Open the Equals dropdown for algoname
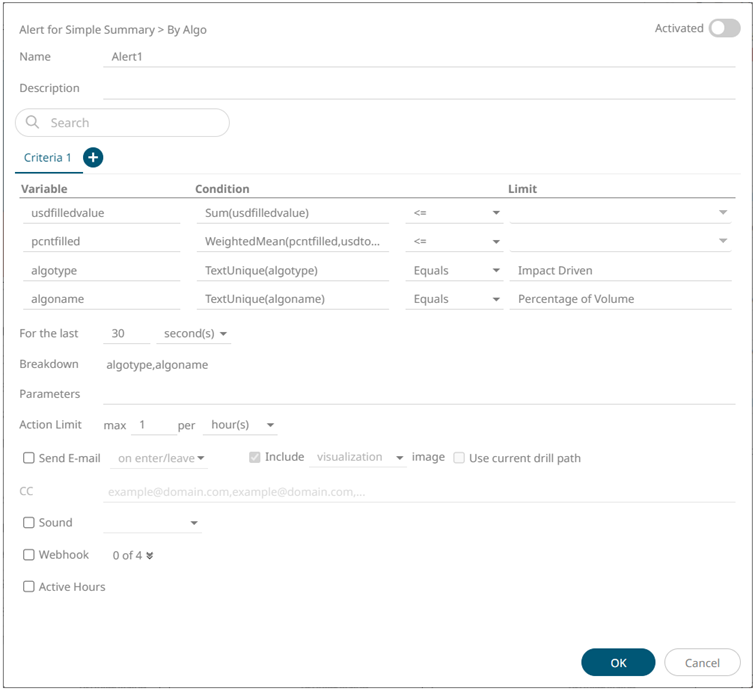755x691 pixels. click(x=456, y=299)
